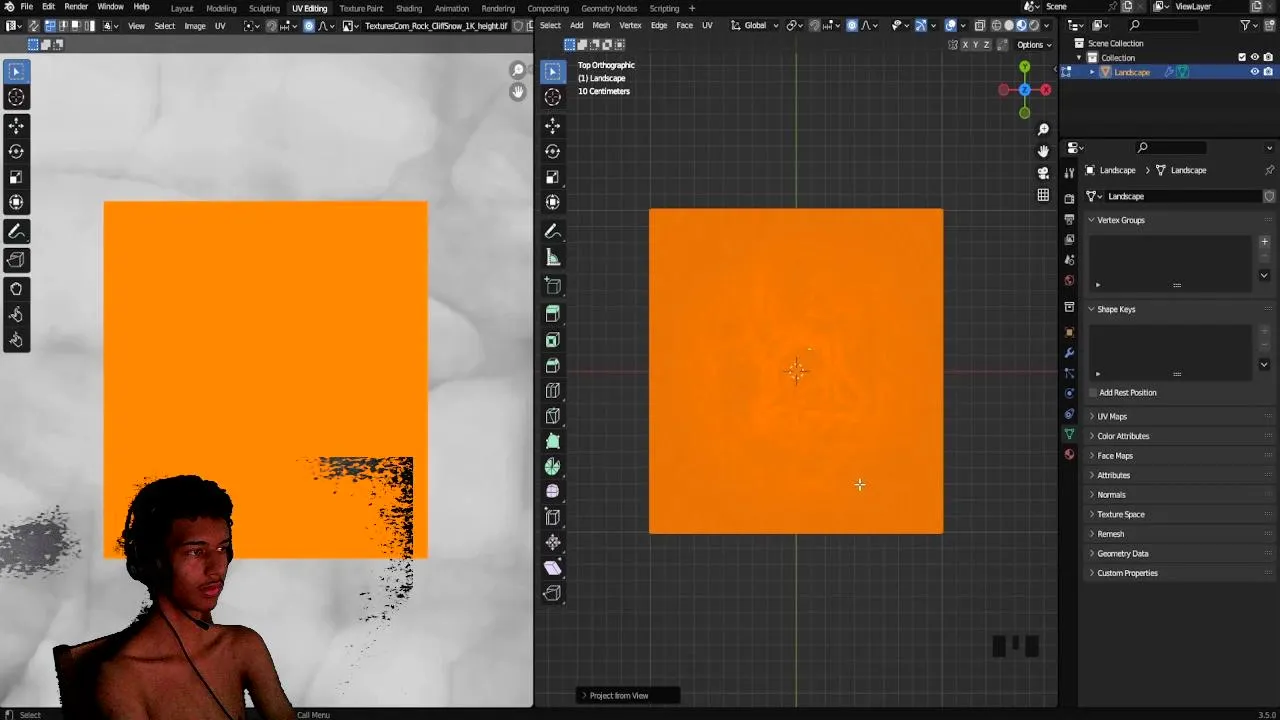Select the Measure tool in the 3D viewport
Viewport: 1280px width, 720px height.
[552, 257]
